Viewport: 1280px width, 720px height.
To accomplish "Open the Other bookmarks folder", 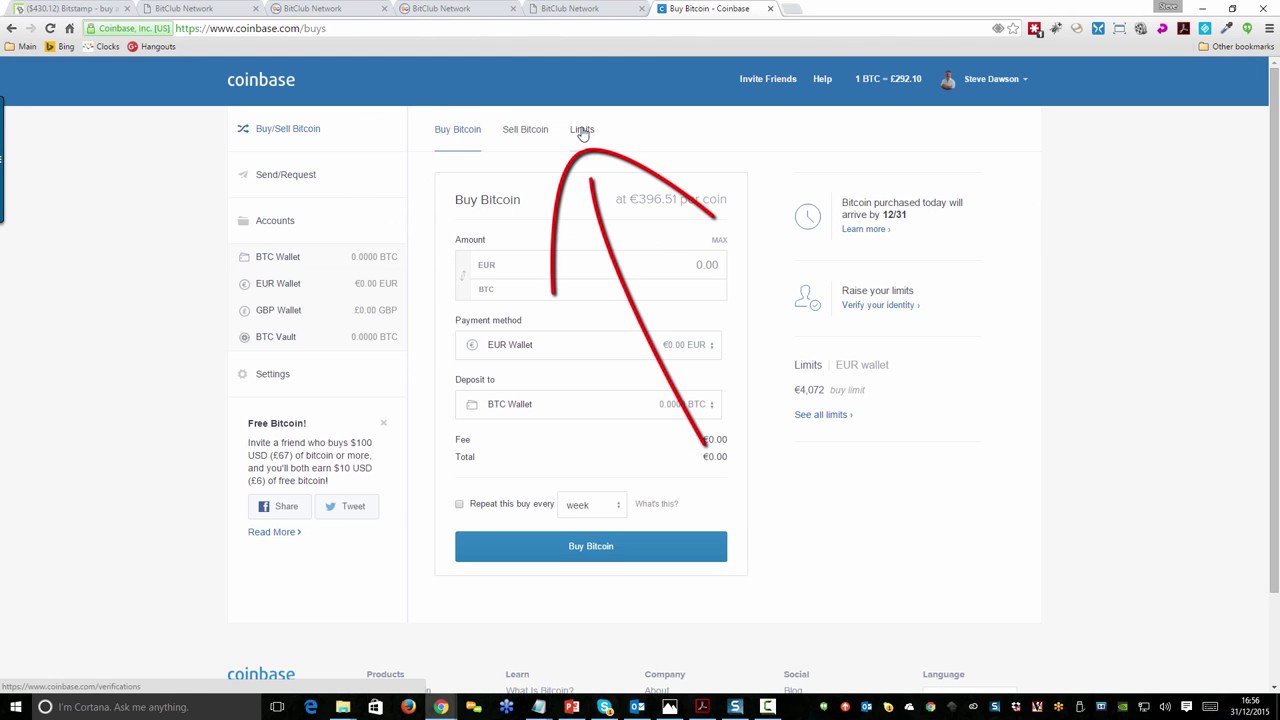I will (1236, 47).
